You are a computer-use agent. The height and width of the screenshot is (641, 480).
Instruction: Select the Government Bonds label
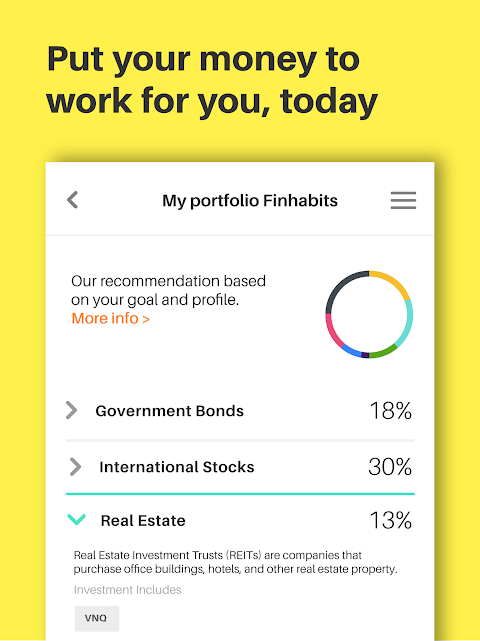[169, 411]
